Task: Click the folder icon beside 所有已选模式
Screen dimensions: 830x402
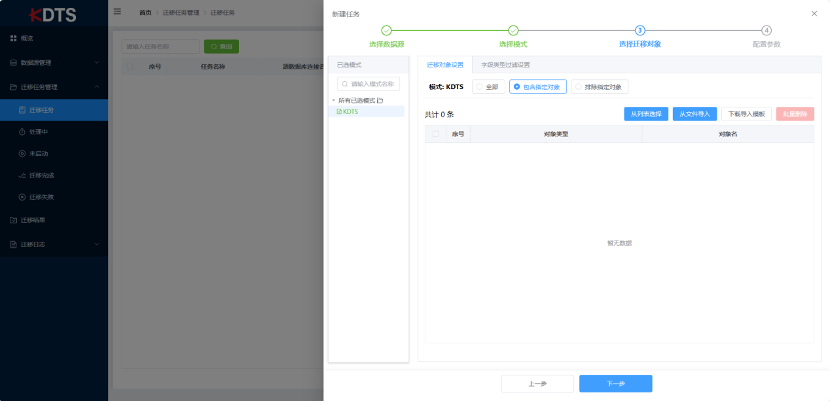Action: [x=380, y=100]
